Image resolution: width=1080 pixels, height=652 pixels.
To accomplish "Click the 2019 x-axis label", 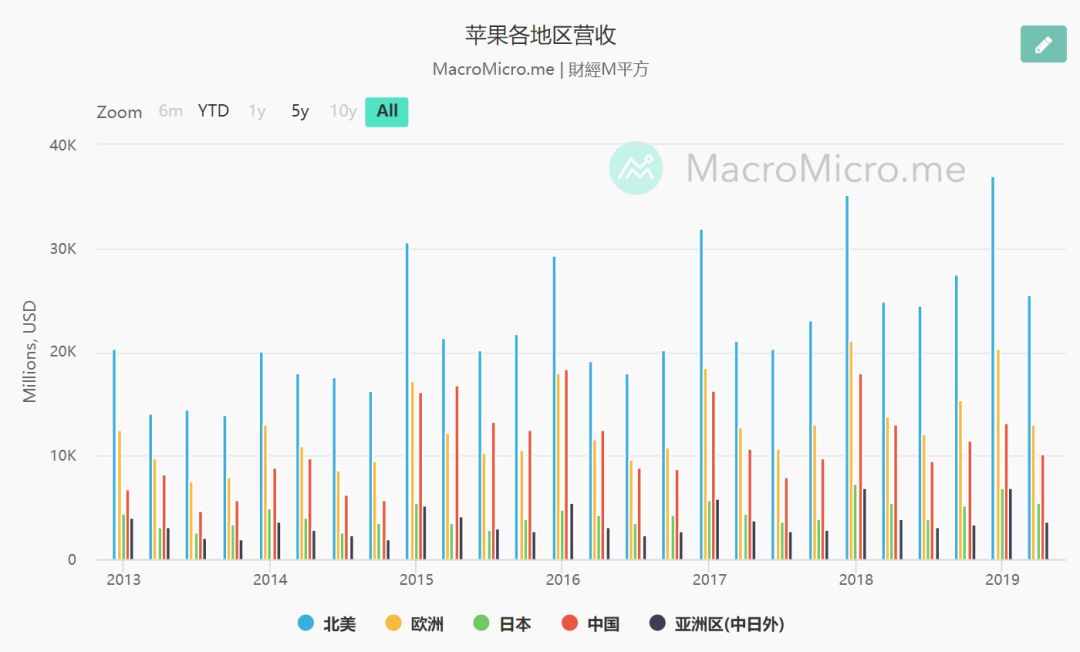I will [1002, 580].
